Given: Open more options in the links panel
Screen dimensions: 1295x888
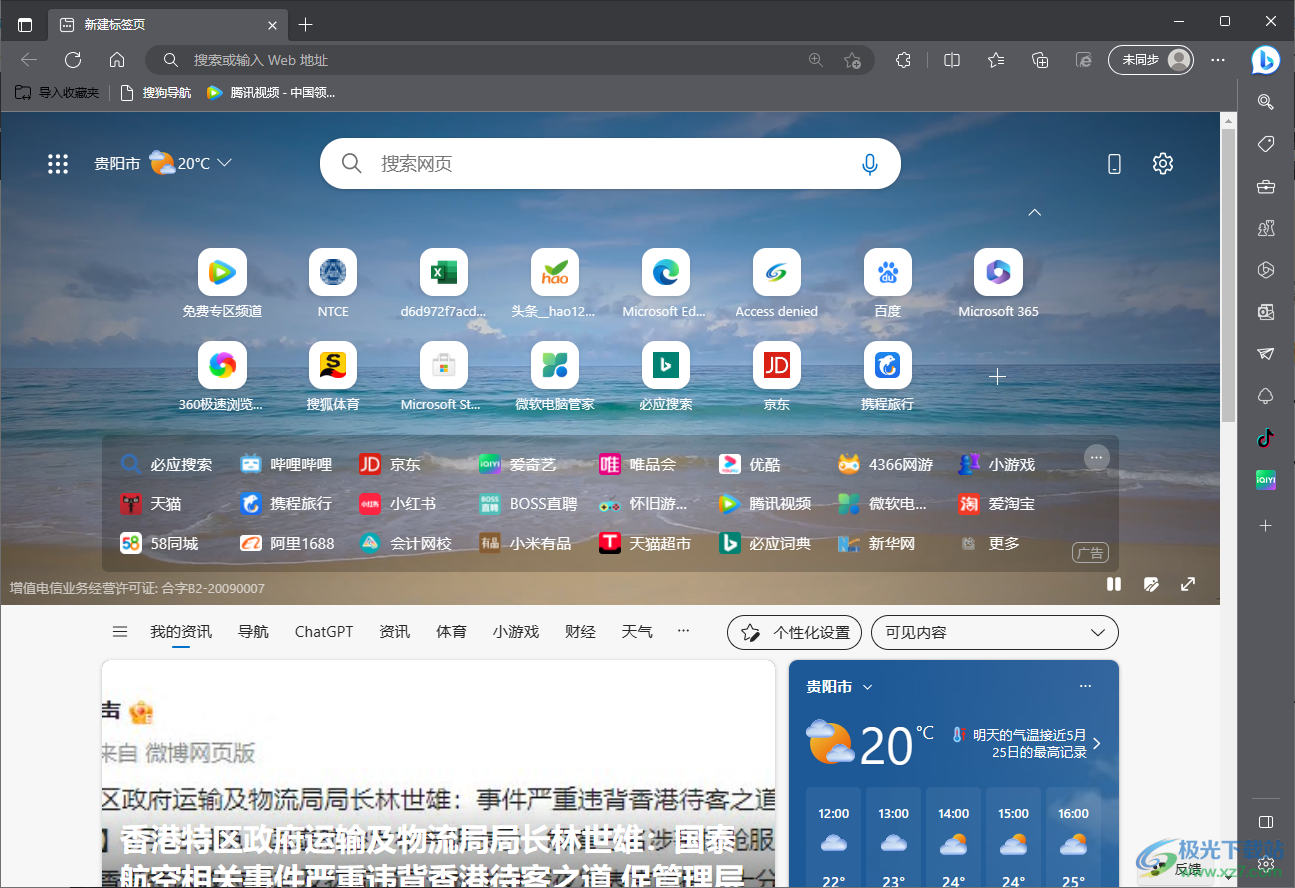Looking at the screenshot, I should coord(1096,457).
